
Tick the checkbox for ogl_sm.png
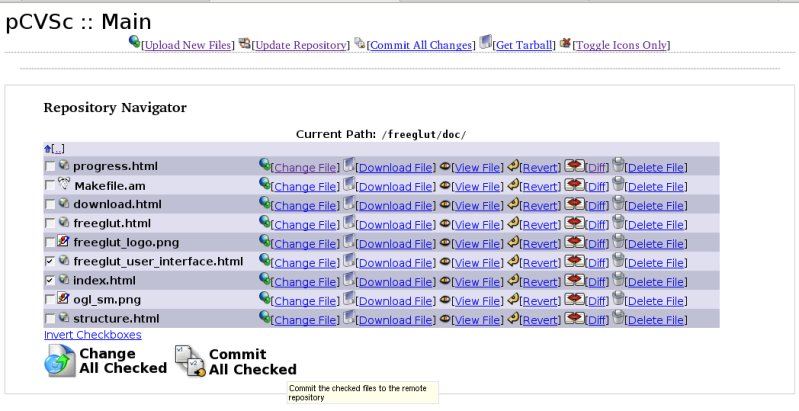point(50,300)
